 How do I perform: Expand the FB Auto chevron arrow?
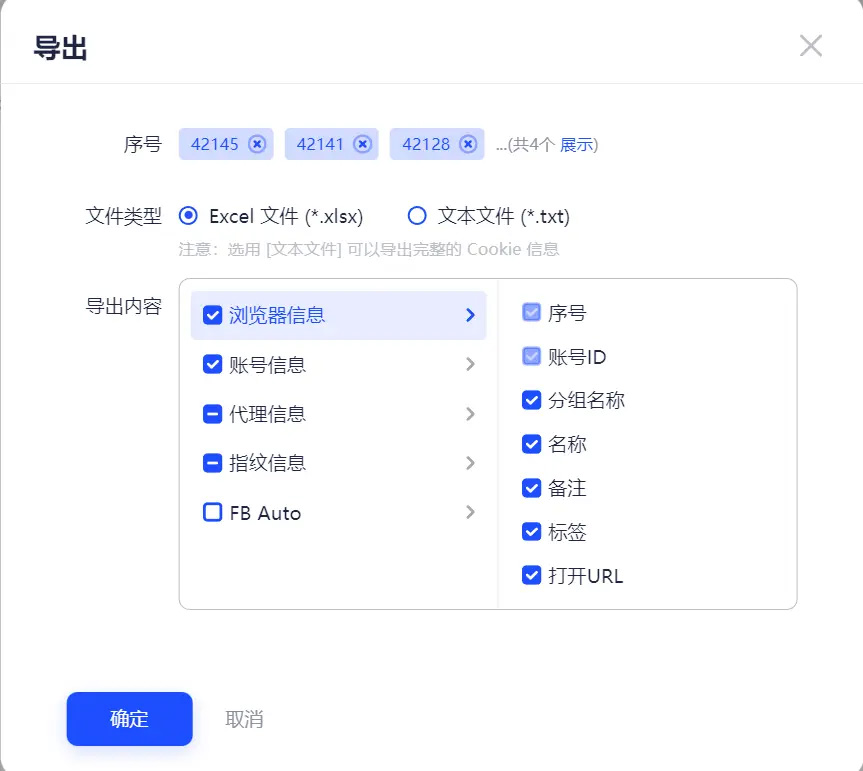coord(470,512)
